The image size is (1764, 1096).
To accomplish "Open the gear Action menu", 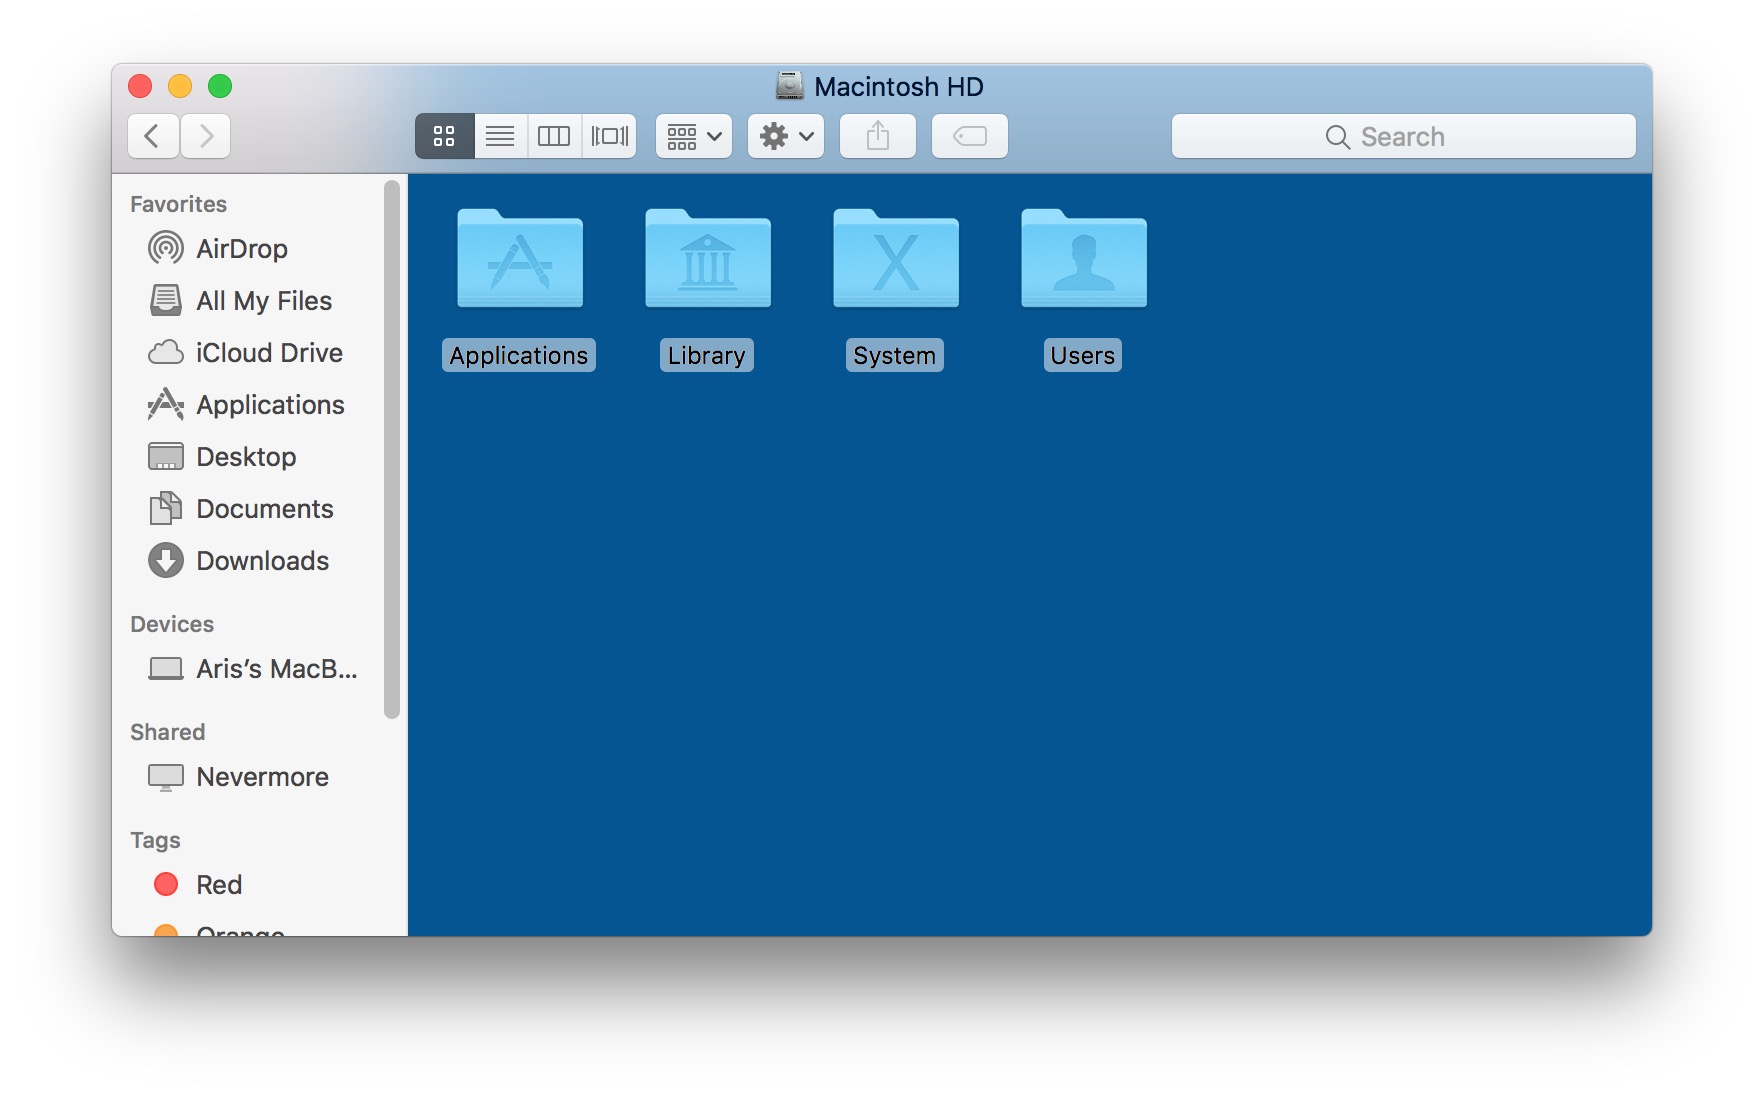I will coord(786,136).
